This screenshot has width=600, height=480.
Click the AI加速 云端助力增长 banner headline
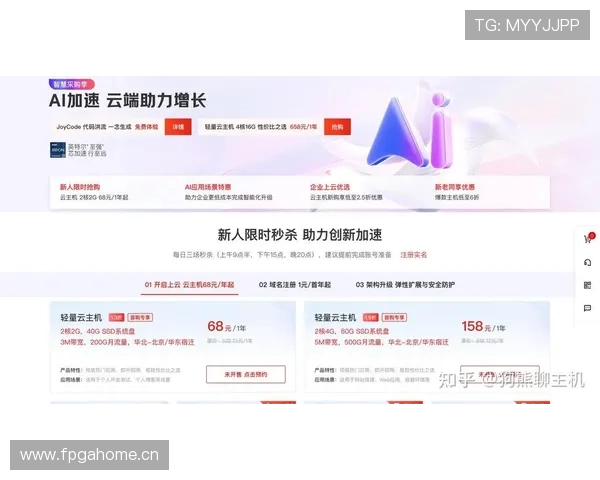coord(127,101)
